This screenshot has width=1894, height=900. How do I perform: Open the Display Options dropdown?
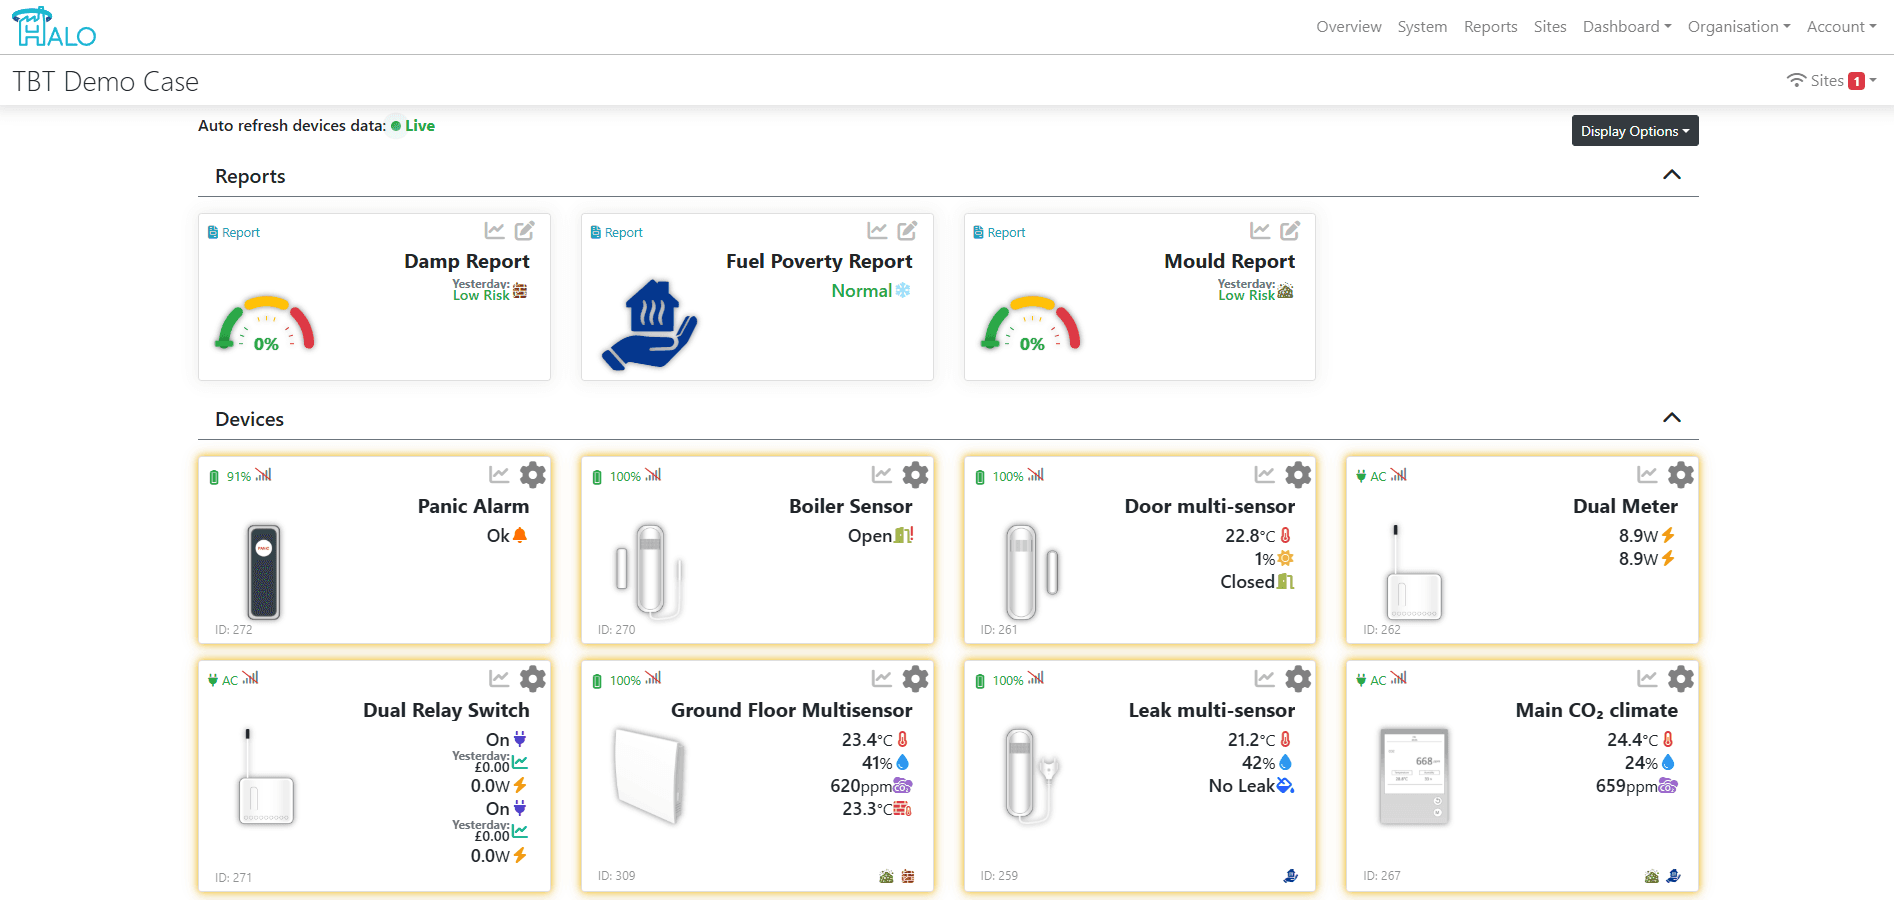point(1634,130)
